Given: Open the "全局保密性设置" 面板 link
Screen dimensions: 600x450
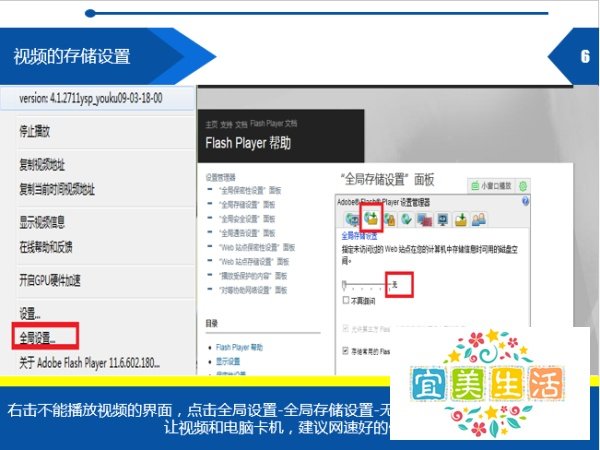Looking at the screenshot, I should click(250, 190).
